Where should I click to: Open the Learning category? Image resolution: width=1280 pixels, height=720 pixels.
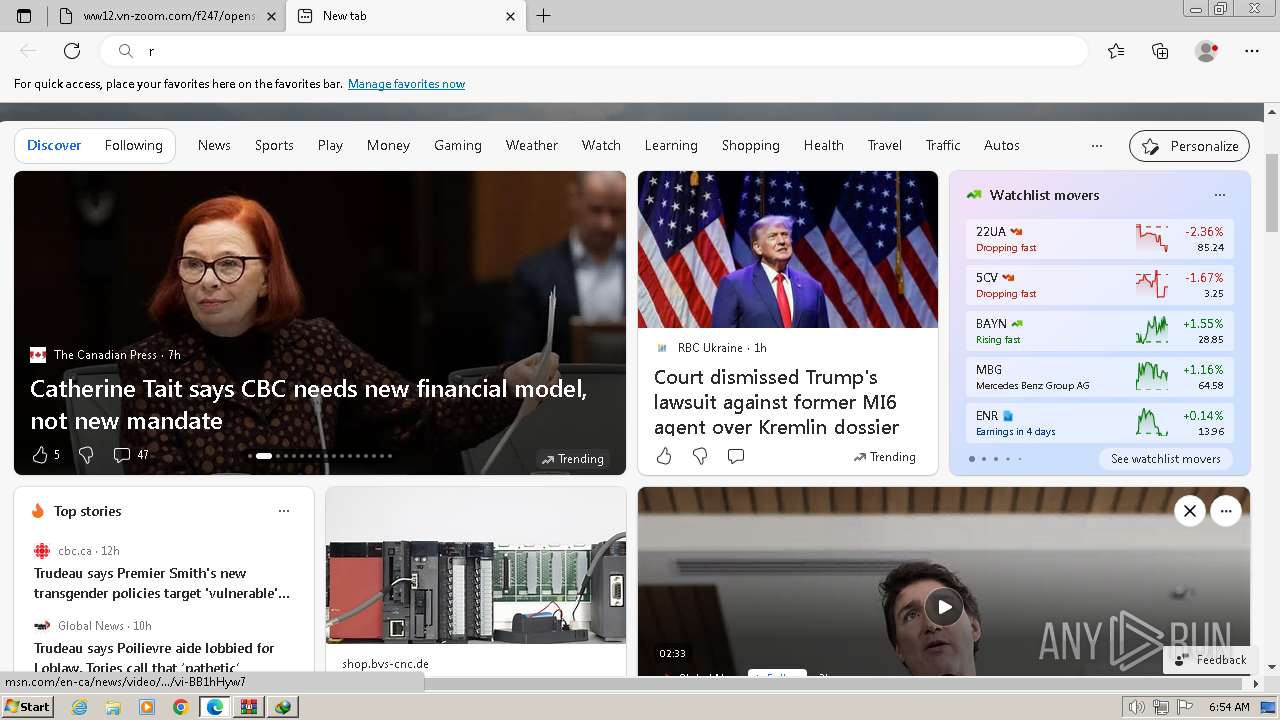[671, 146]
